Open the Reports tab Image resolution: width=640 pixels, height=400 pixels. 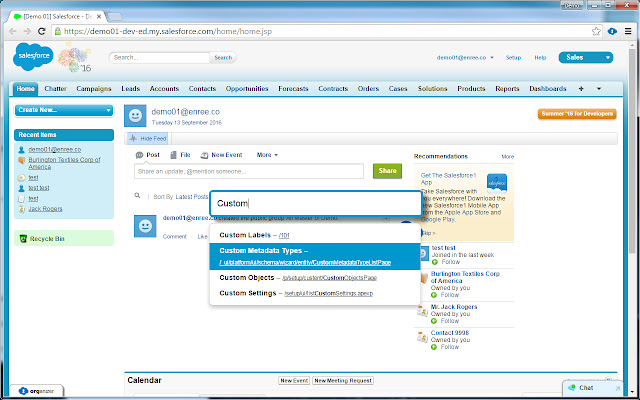507,89
